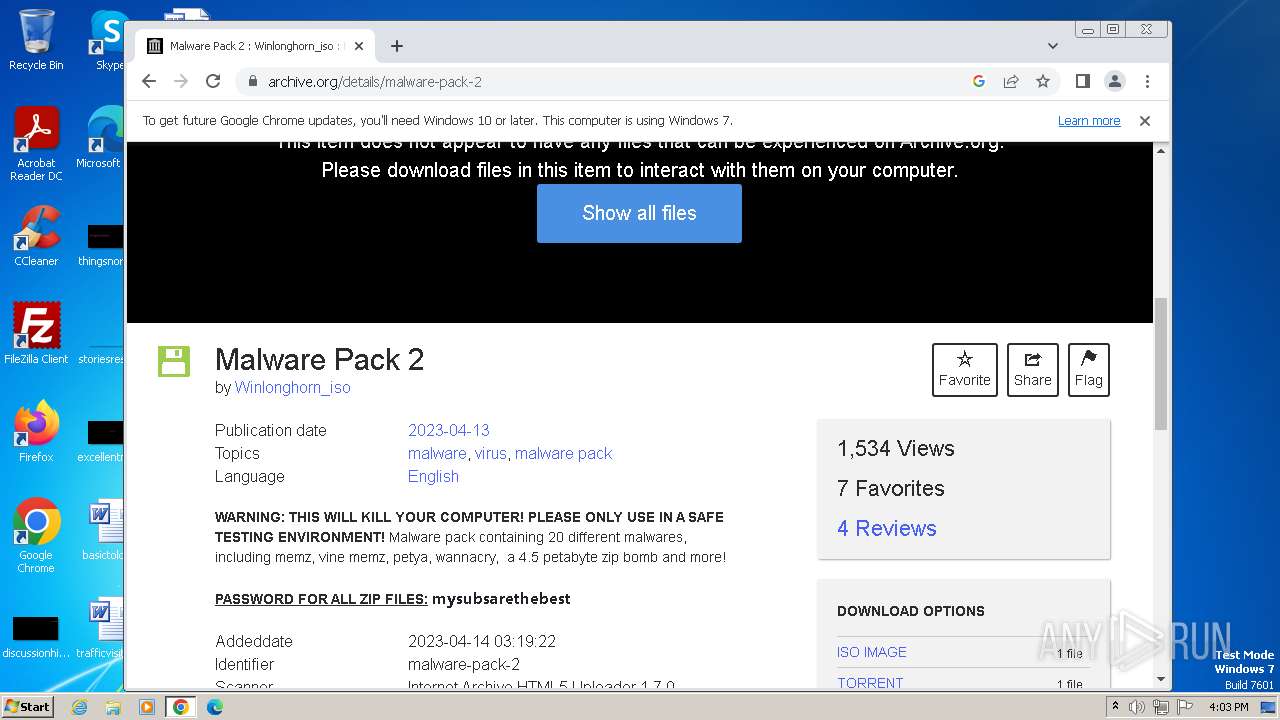The width and height of the screenshot is (1280, 720).
Task: Open File Explorer from taskbar
Action: pyautogui.click(x=113, y=707)
